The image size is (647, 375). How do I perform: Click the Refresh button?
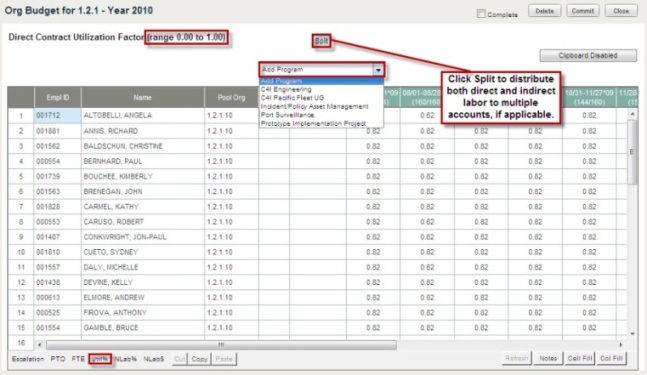[517, 358]
